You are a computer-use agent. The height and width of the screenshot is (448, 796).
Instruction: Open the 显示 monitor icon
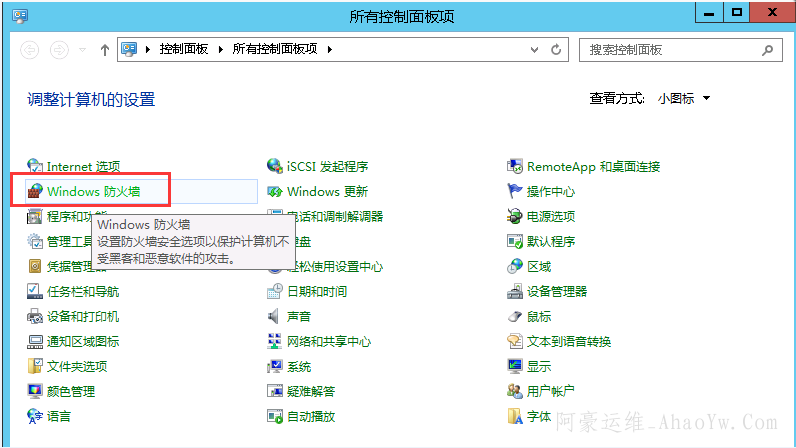tap(515, 366)
